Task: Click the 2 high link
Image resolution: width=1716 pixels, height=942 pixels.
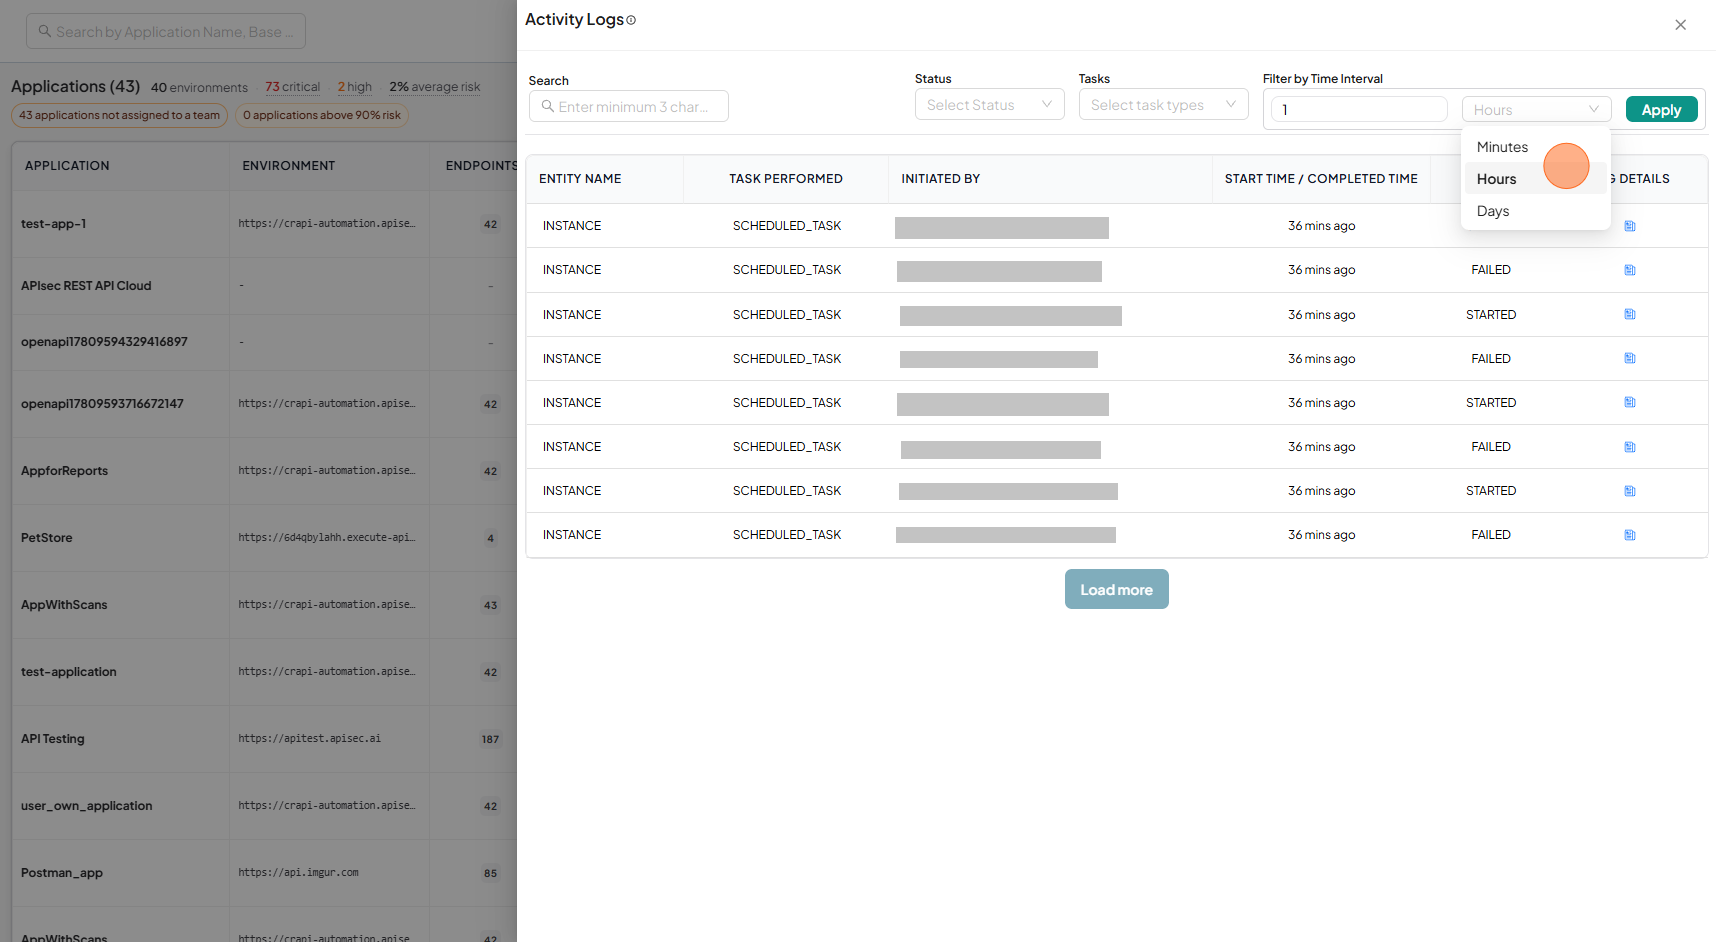Action: [x=354, y=87]
